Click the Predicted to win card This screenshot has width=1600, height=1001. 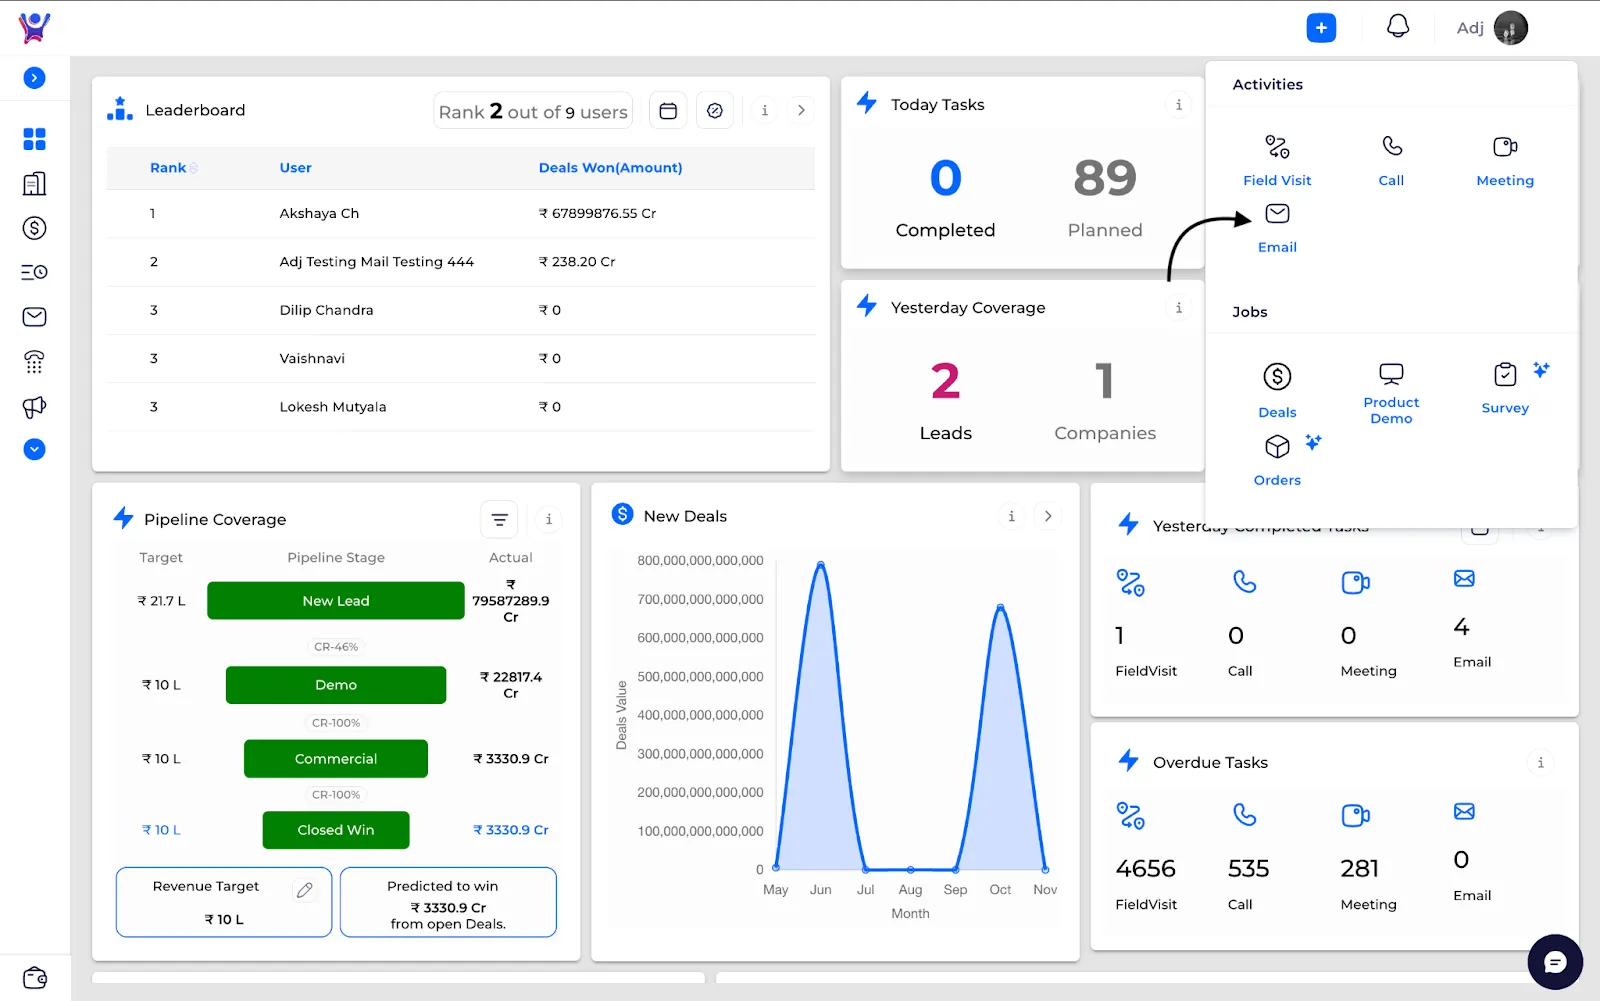tap(448, 902)
